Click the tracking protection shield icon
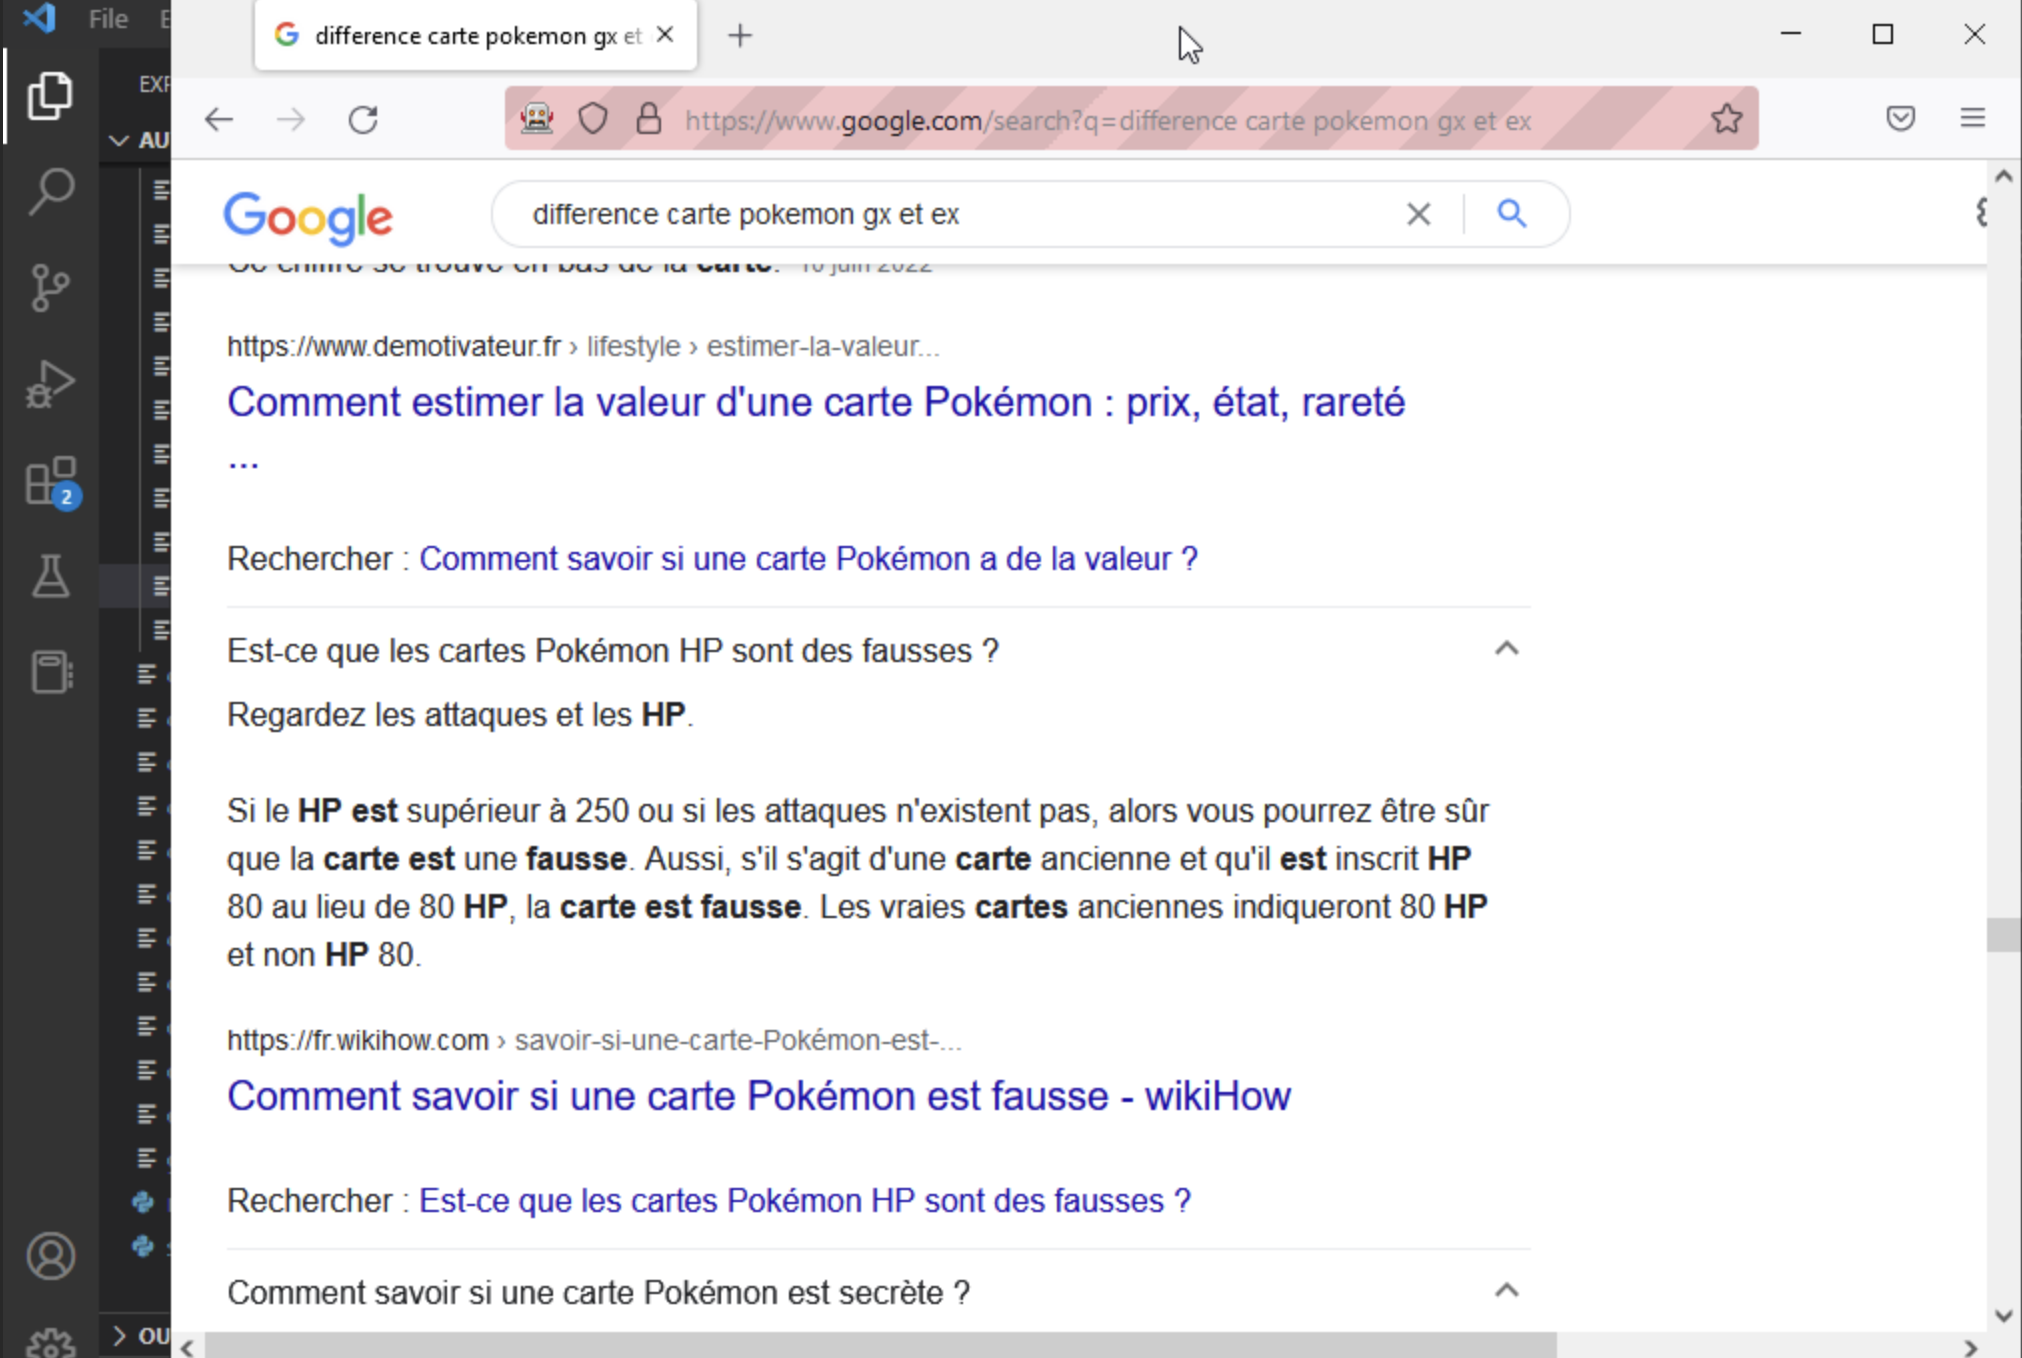 click(x=593, y=119)
